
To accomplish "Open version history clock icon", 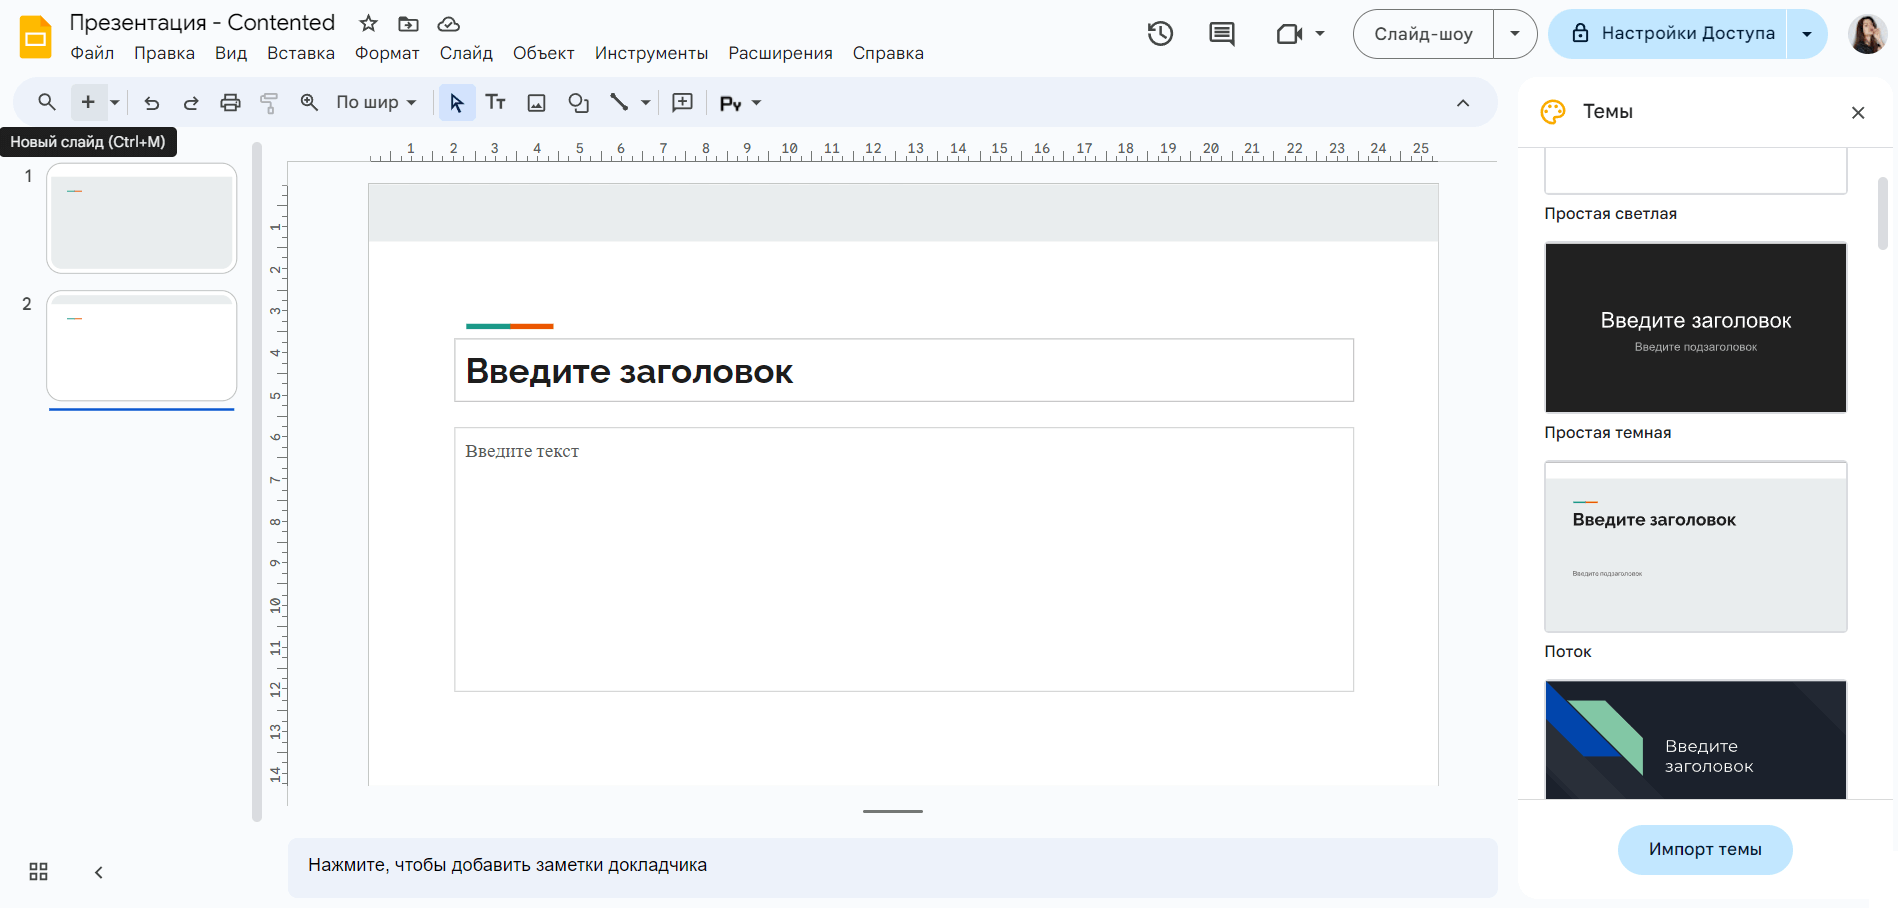I will pyautogui.click(x=1160, y=34).
